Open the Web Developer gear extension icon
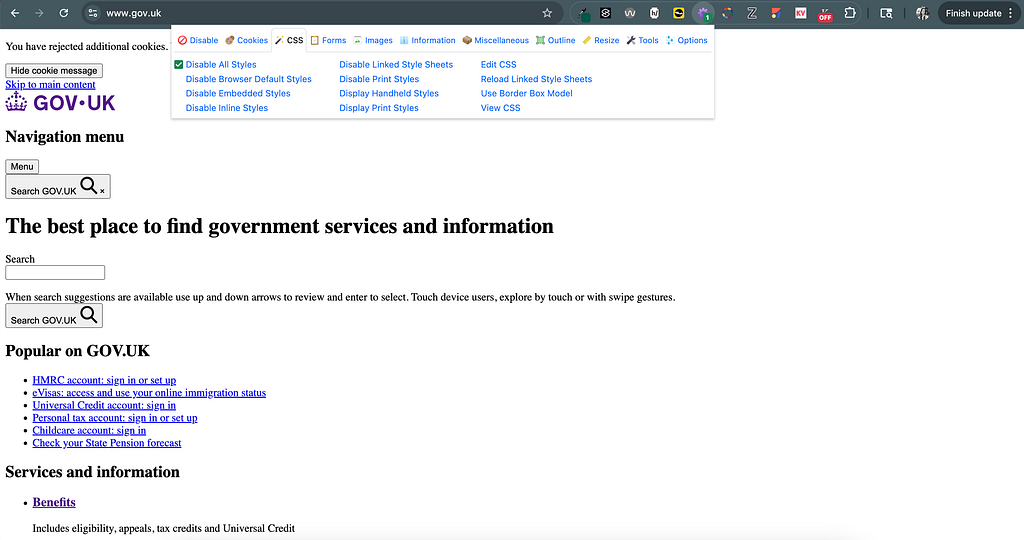Viewport: 1024px width, 540px height. (x=703, y=13)
